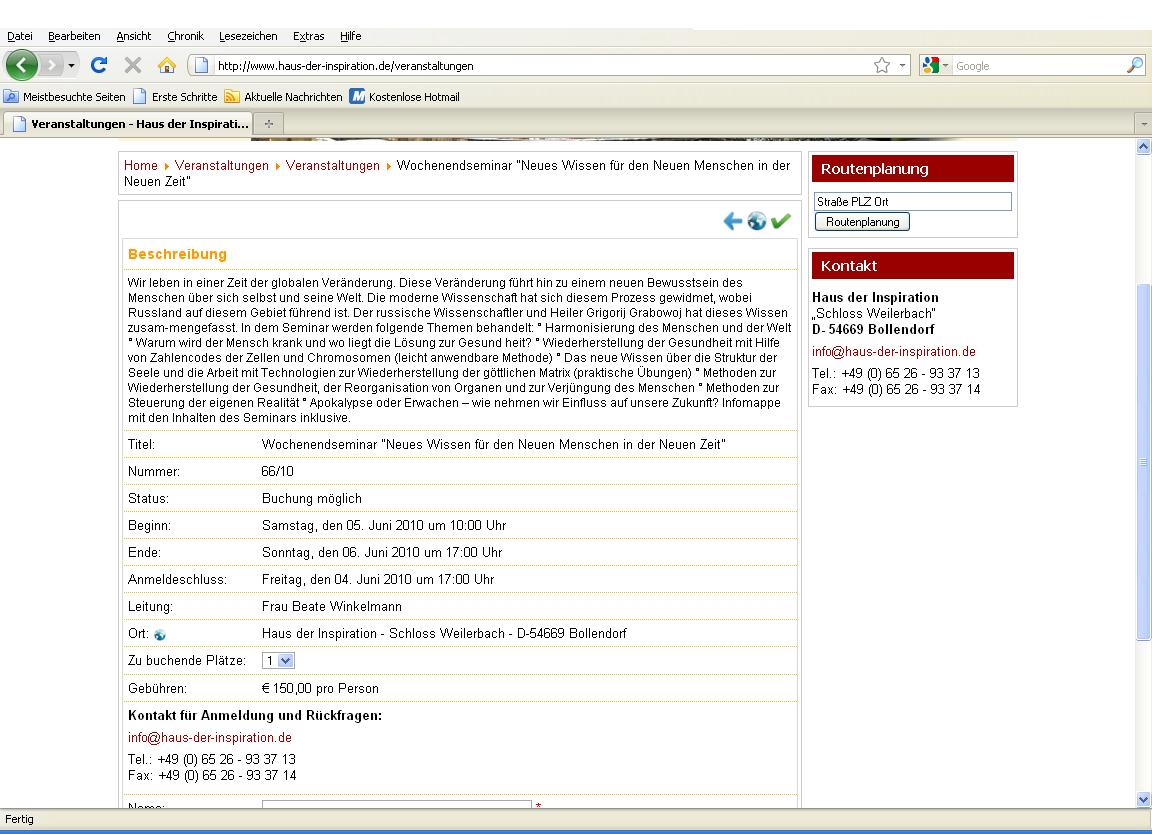Reload the page with the refresh icon
This screenshot has height=834, width=1152.
coord(98,66)
